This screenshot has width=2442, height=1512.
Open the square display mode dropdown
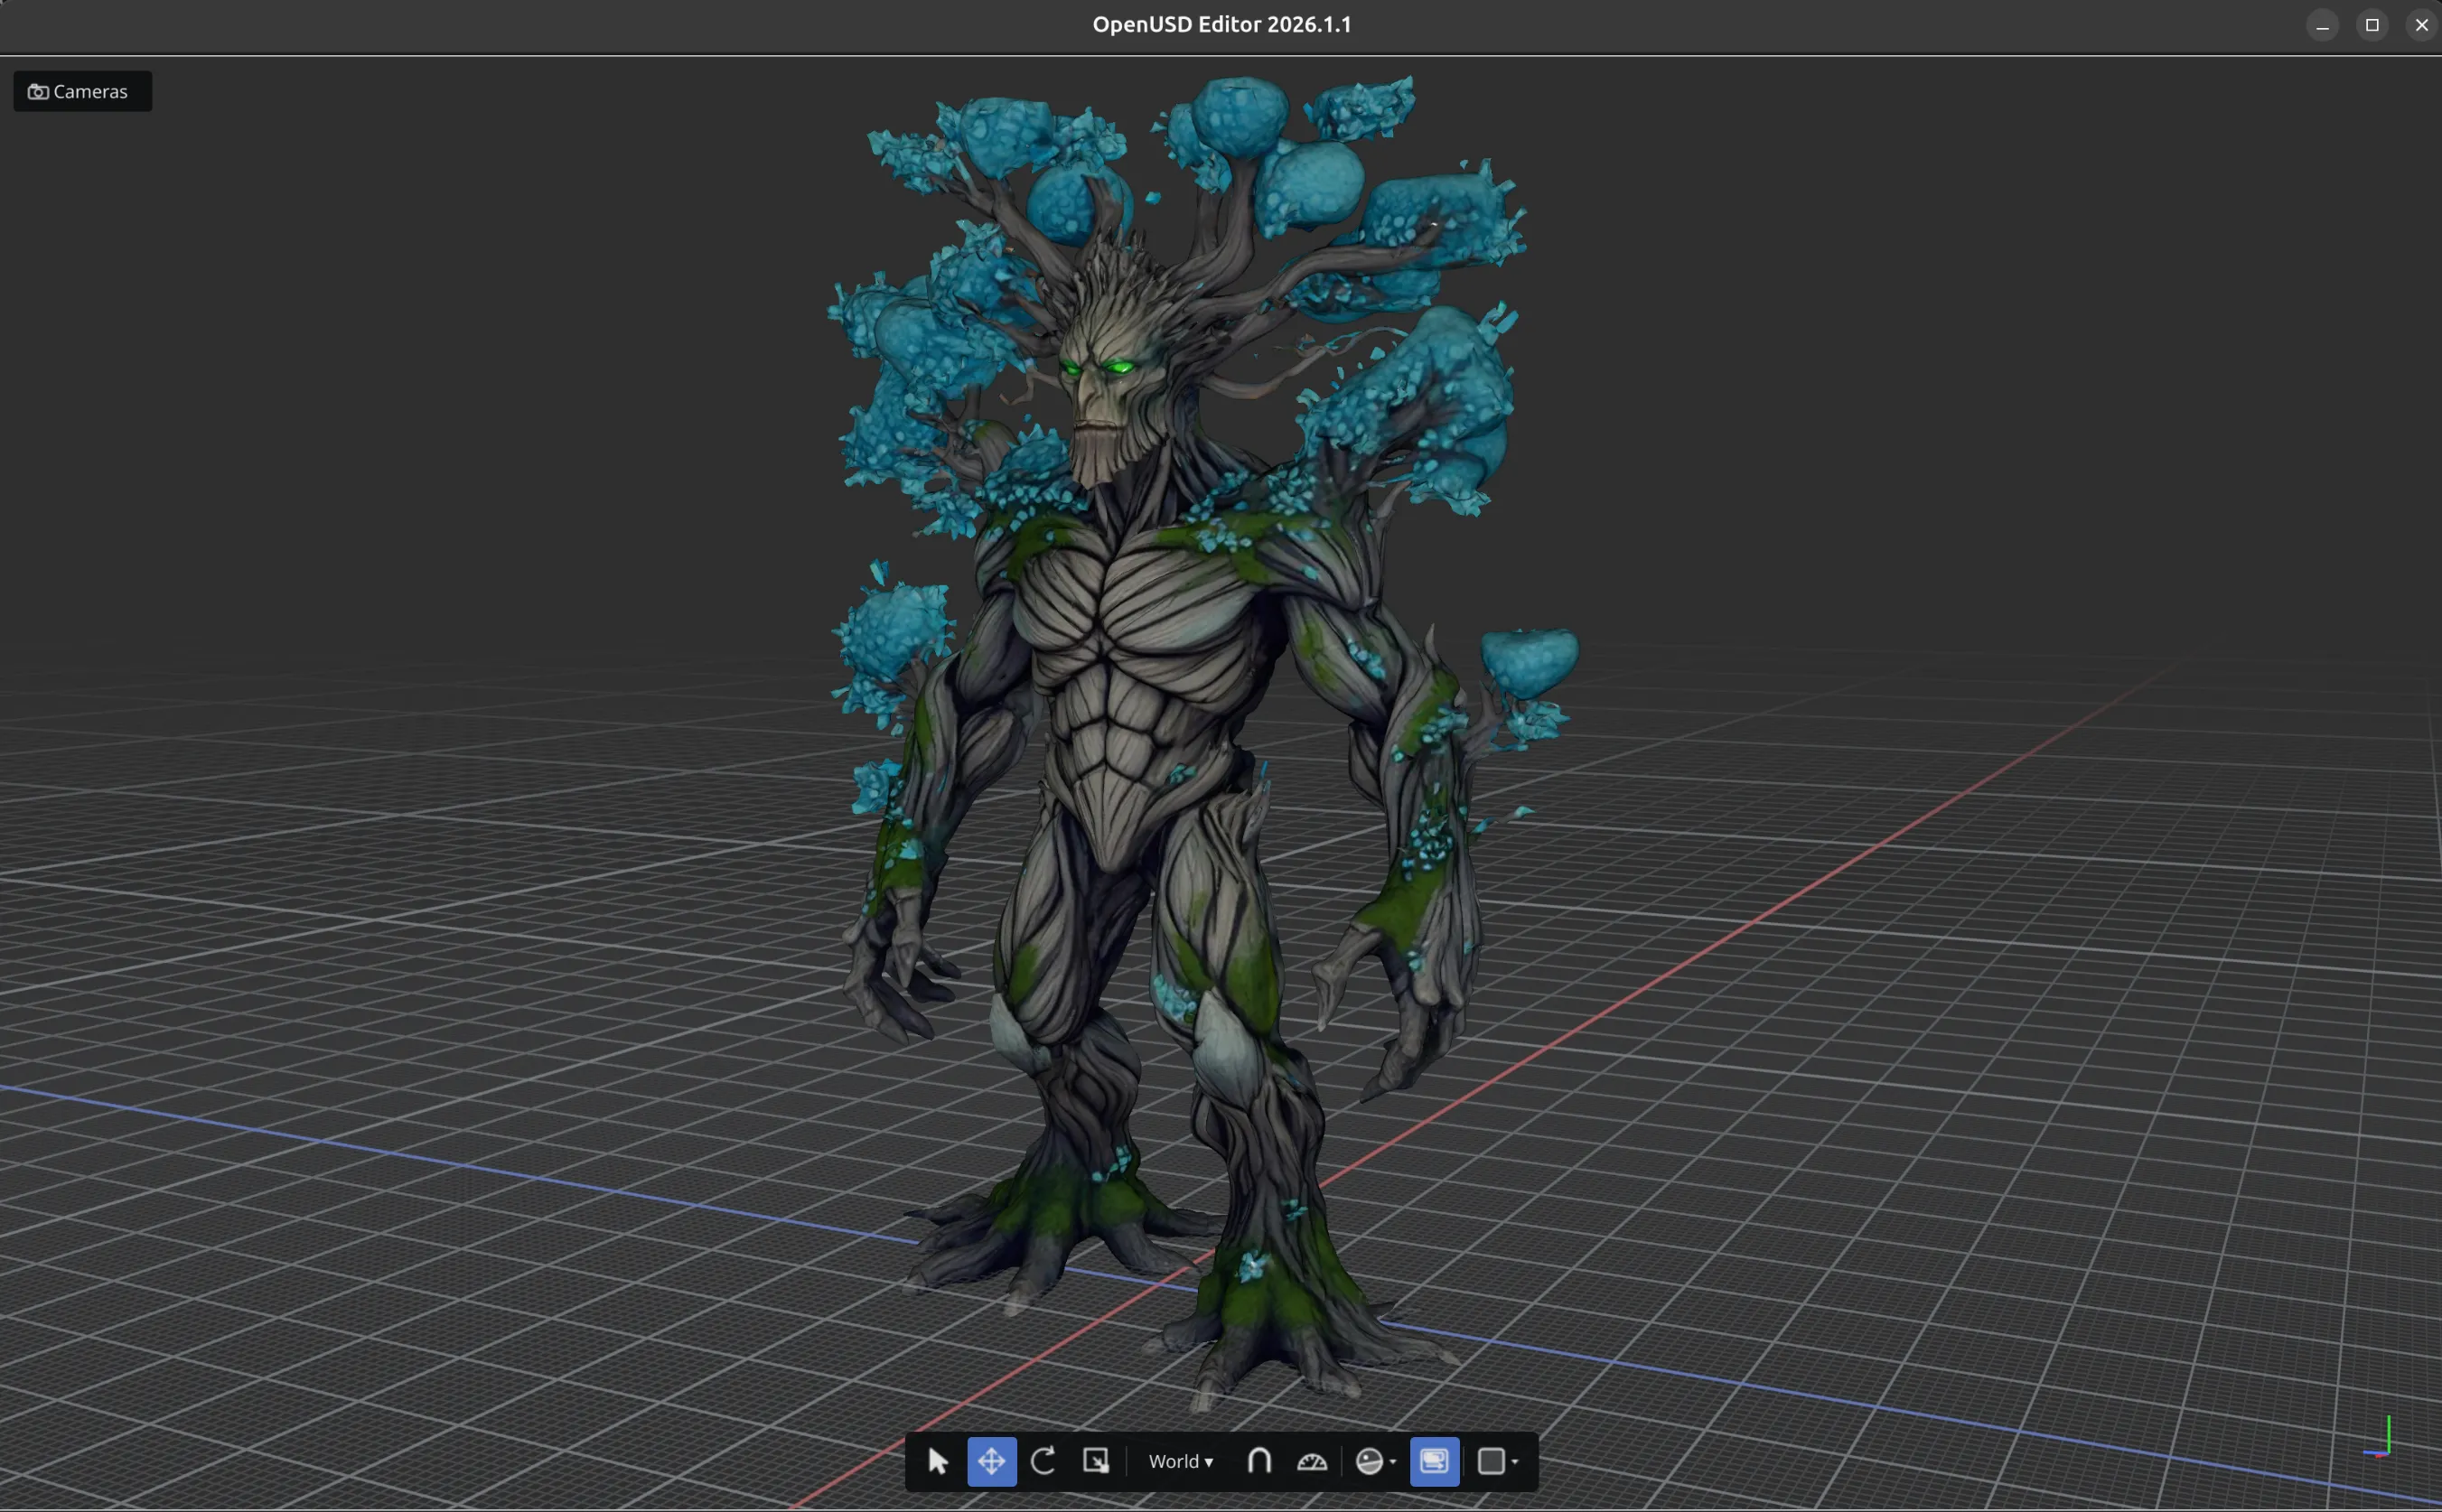(1498, 1461)
